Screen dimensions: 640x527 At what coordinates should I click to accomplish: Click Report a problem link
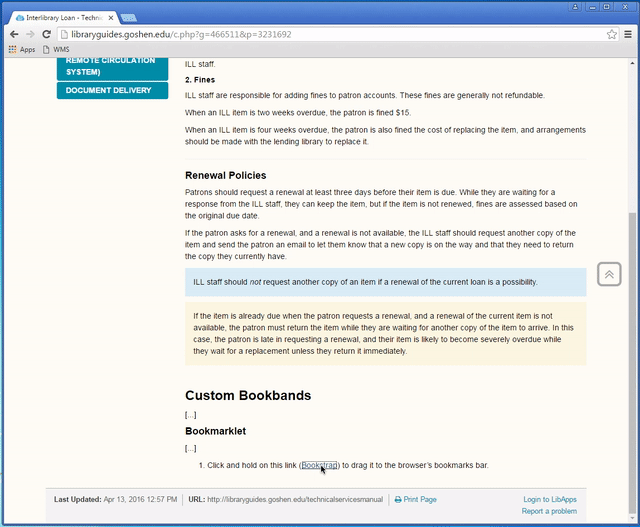click(549, 511)
